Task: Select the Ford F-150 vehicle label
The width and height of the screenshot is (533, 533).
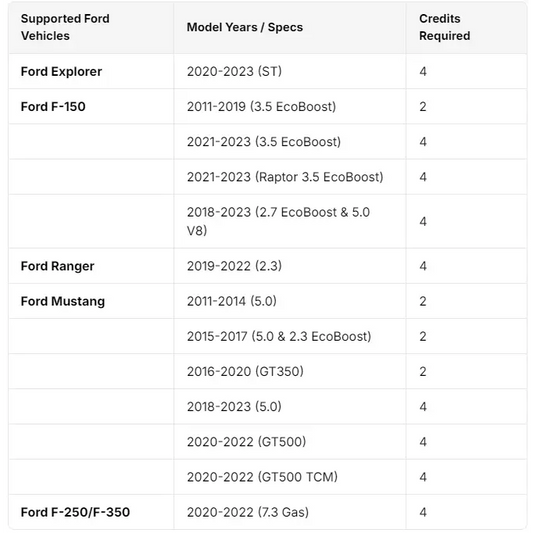Action: pos(53,107)
